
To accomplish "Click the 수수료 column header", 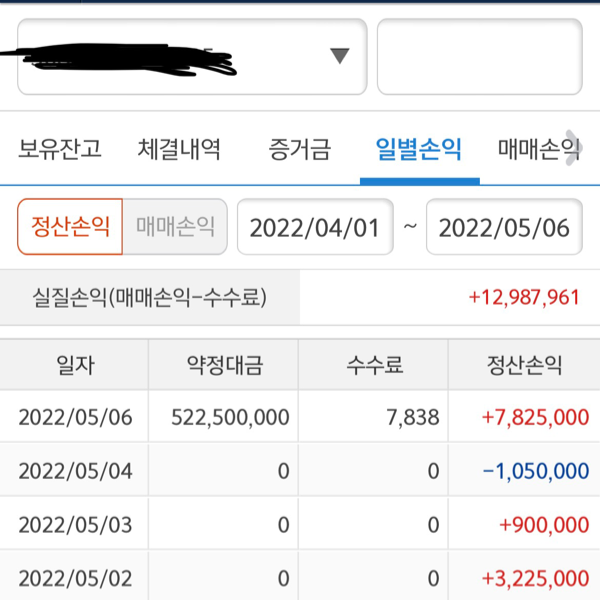I will pyautogui.click(x=373, y=365).
